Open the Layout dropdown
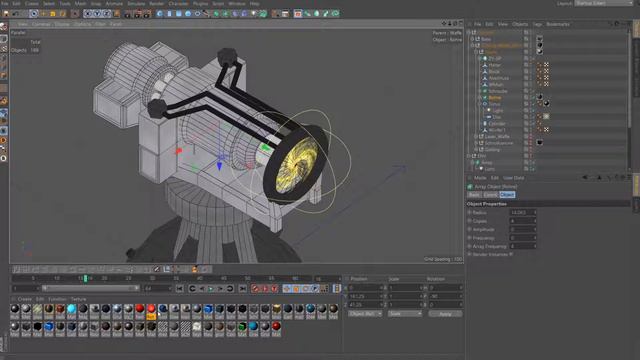This screenshot has width=640, height=360. pyautogui.click(x=603, y=3)
